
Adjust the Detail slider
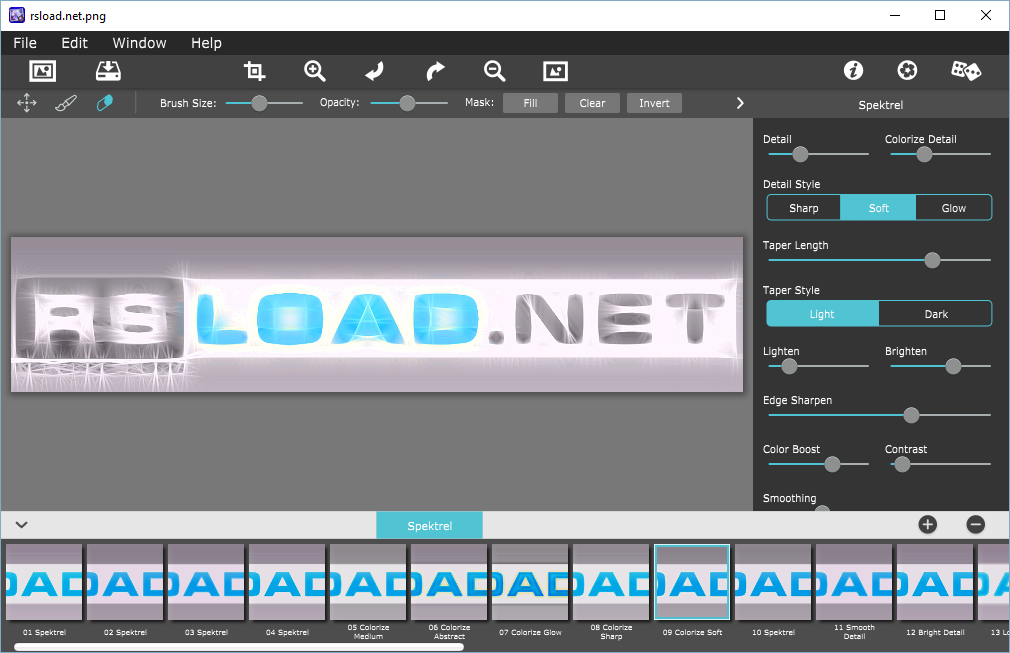pos(819,155)
